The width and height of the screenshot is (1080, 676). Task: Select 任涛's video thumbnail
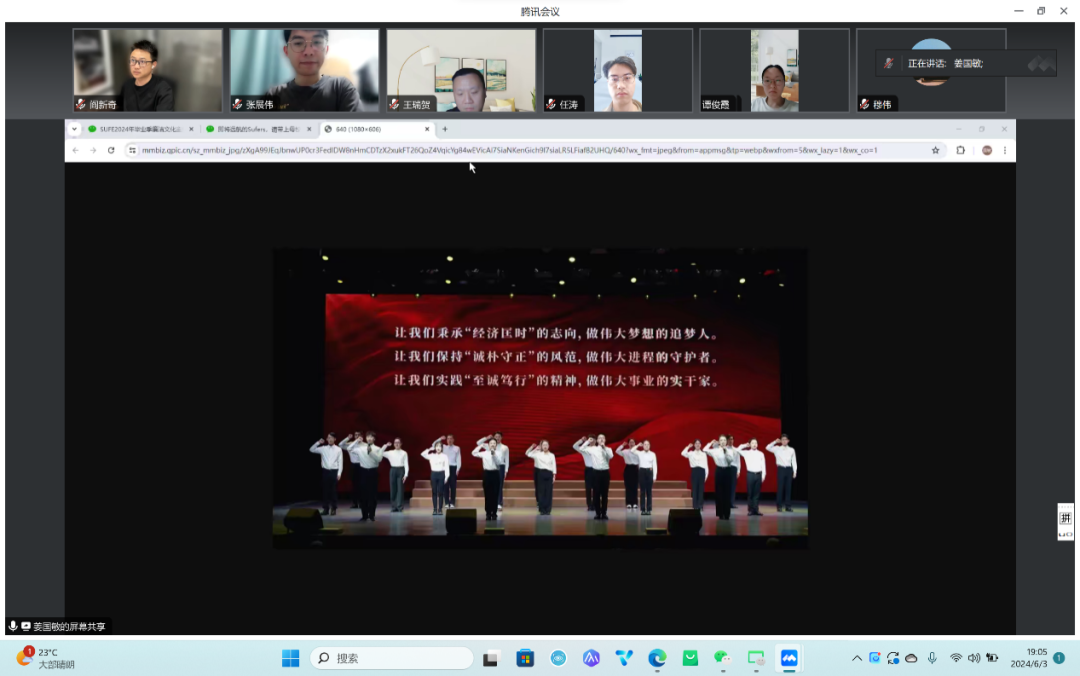coord(617,70)
